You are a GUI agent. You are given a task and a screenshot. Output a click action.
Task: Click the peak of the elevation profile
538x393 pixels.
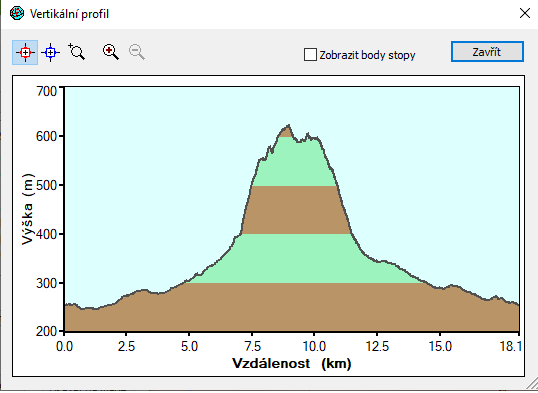tap(289, 125)
